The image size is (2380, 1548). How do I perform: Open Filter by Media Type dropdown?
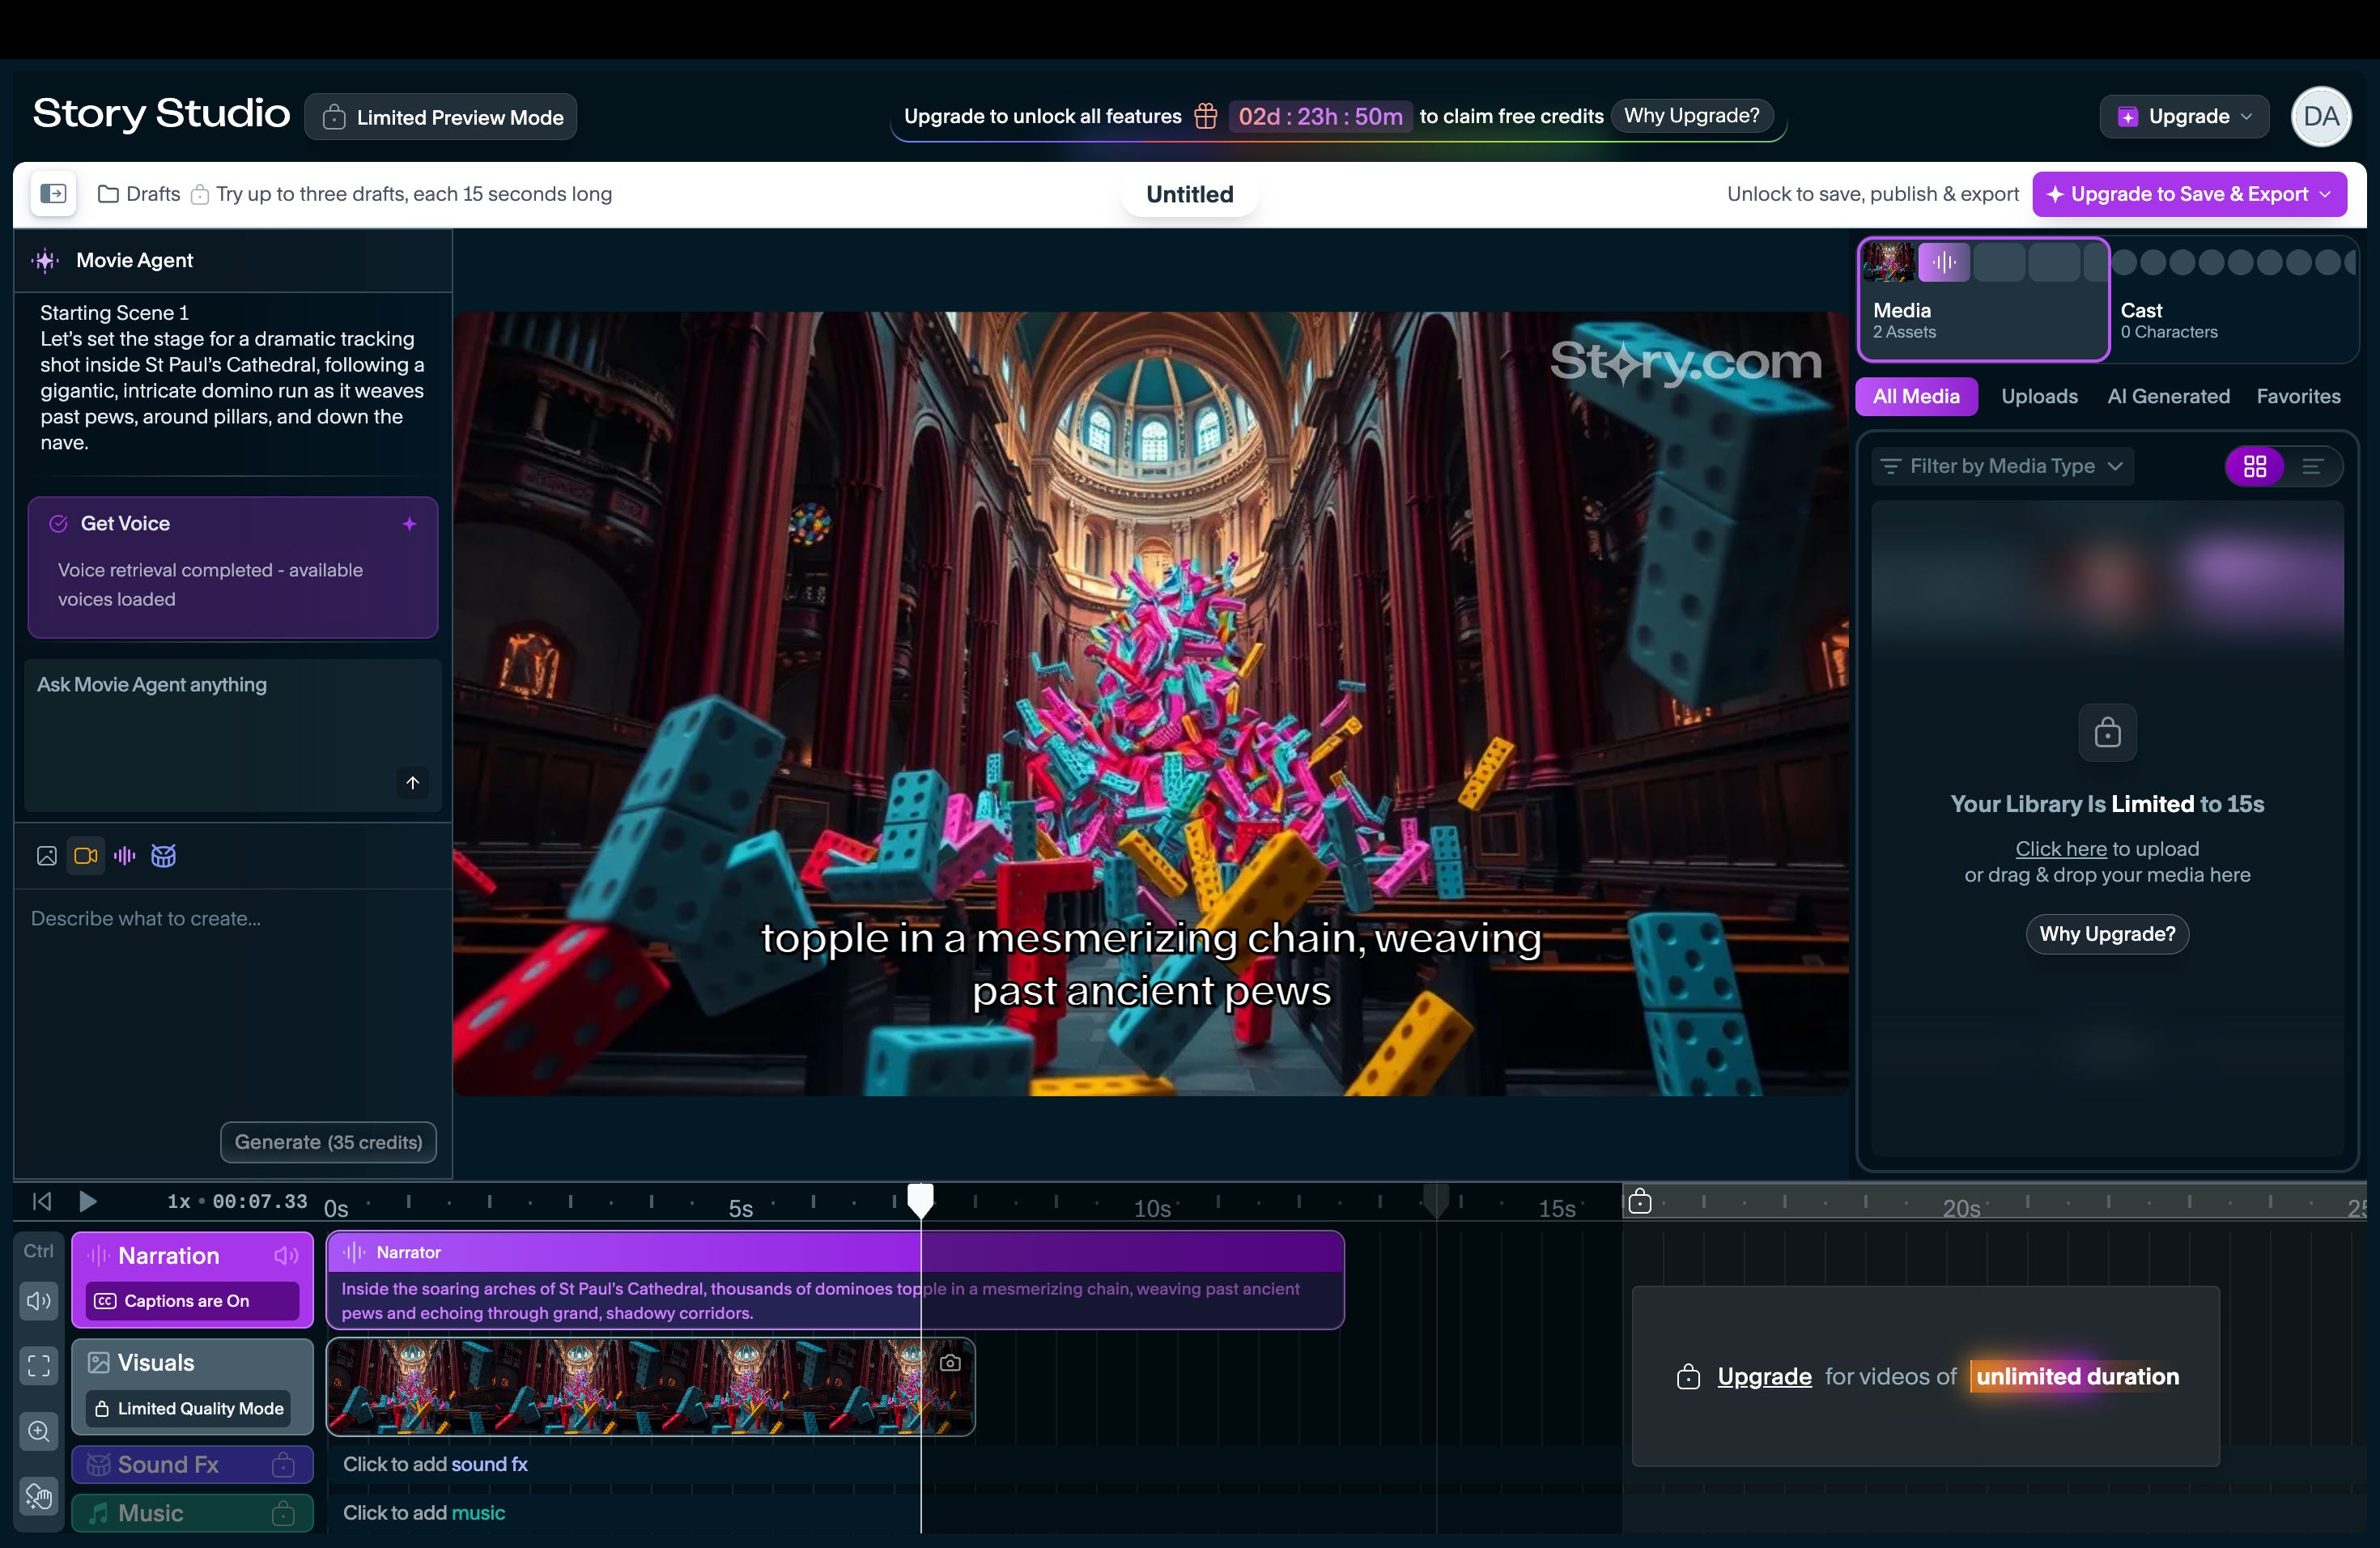coord(2002,466)
